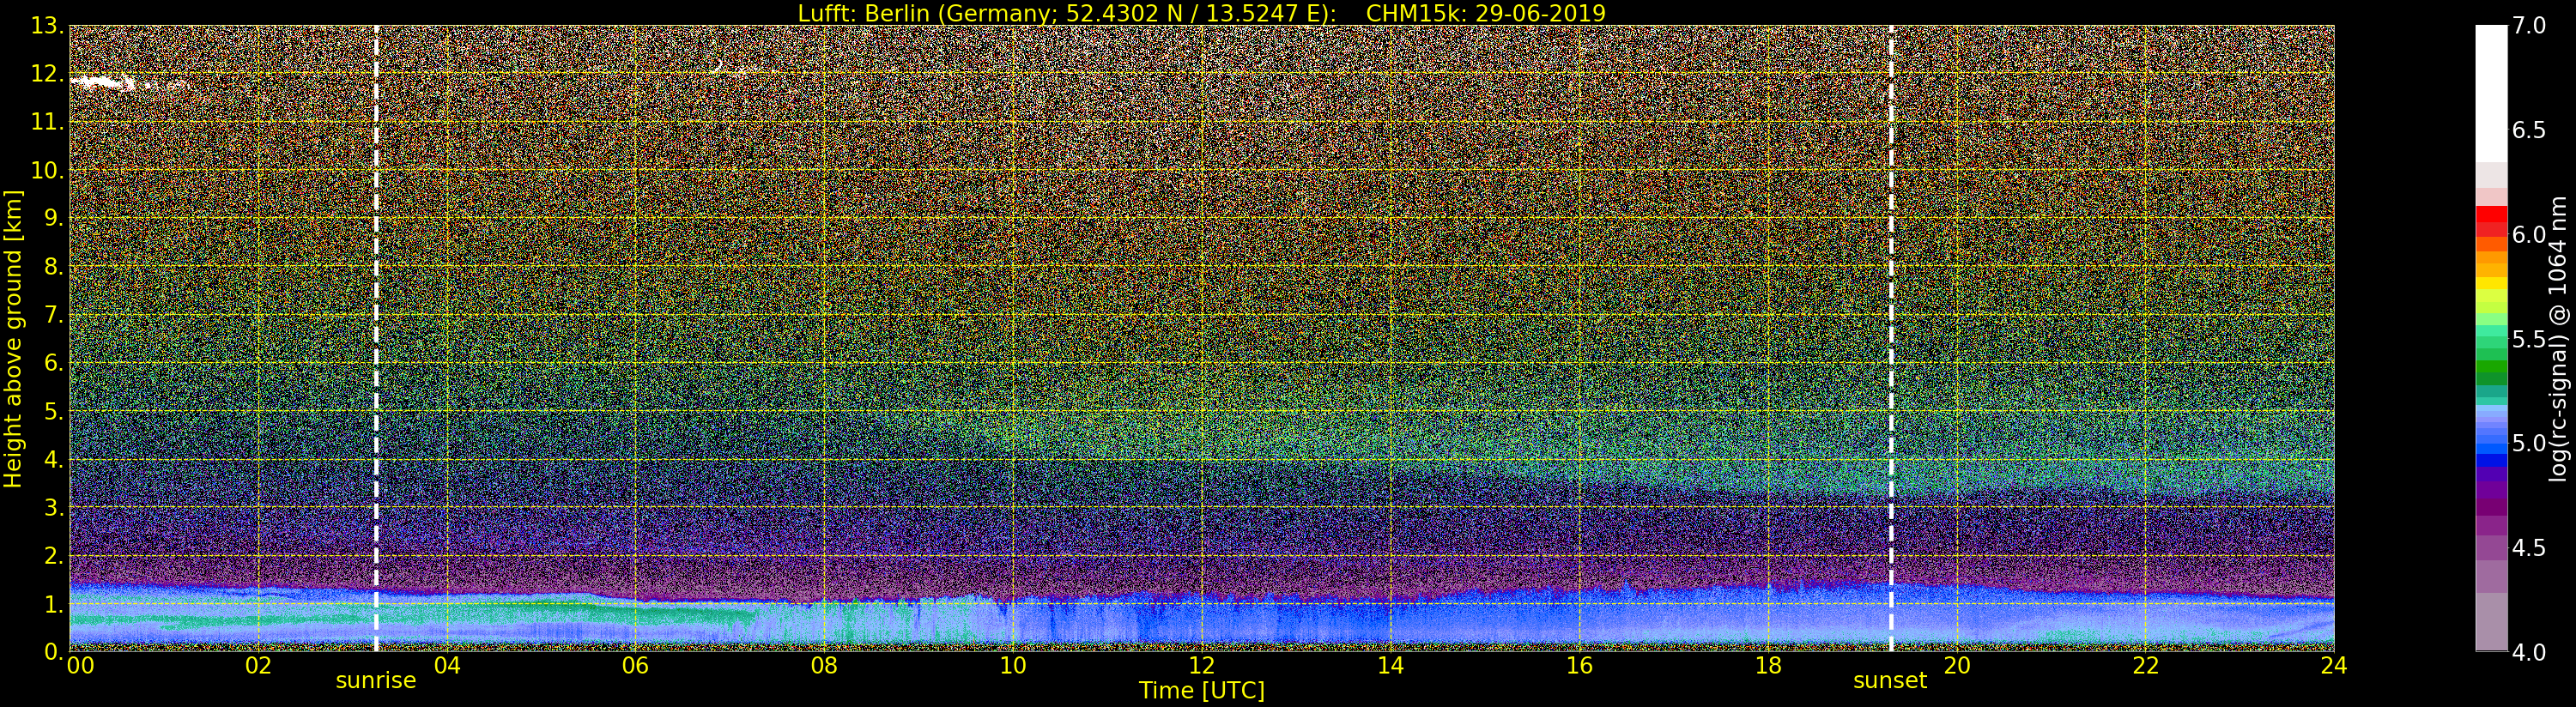Click the "Height above ground [km]" axis label
The image size is (2576, 707).
pos(13,339)
